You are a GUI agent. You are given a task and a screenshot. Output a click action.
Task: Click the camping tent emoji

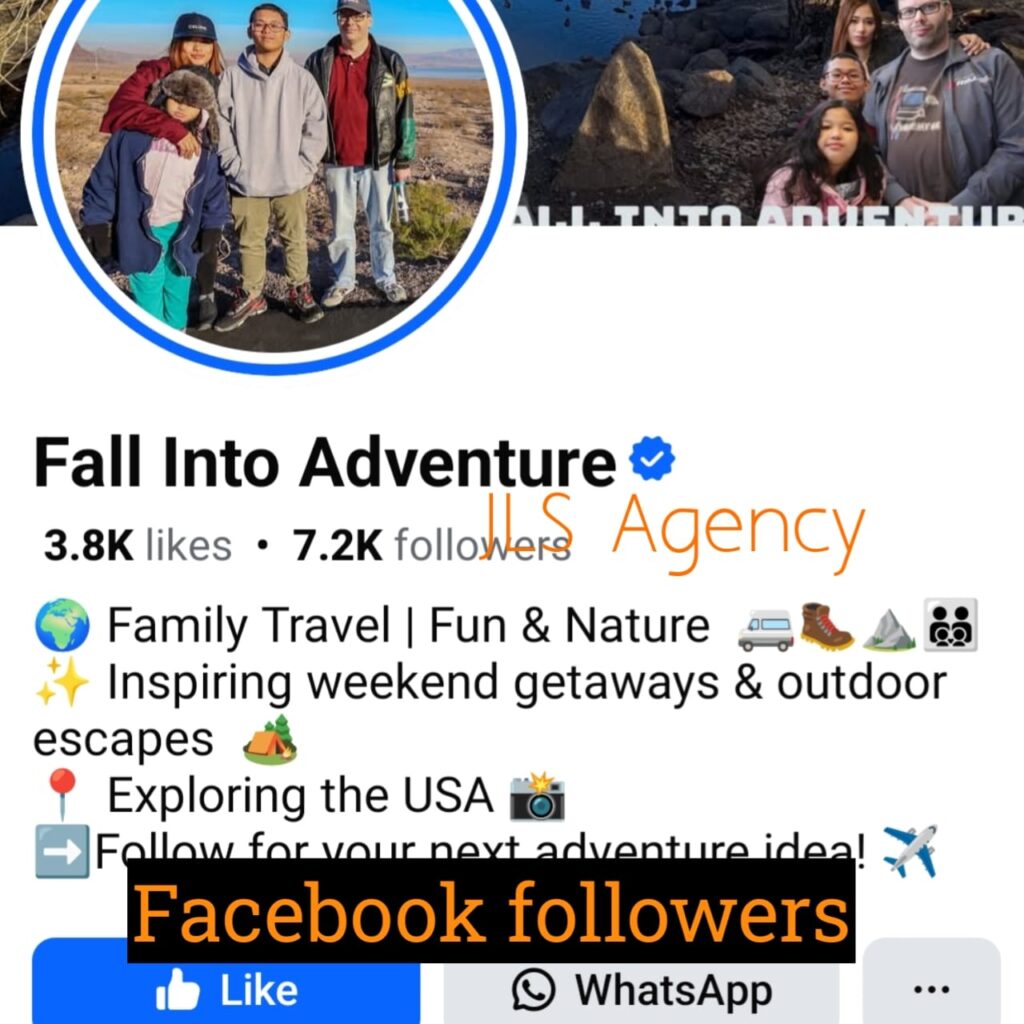[x=270, y=740]
